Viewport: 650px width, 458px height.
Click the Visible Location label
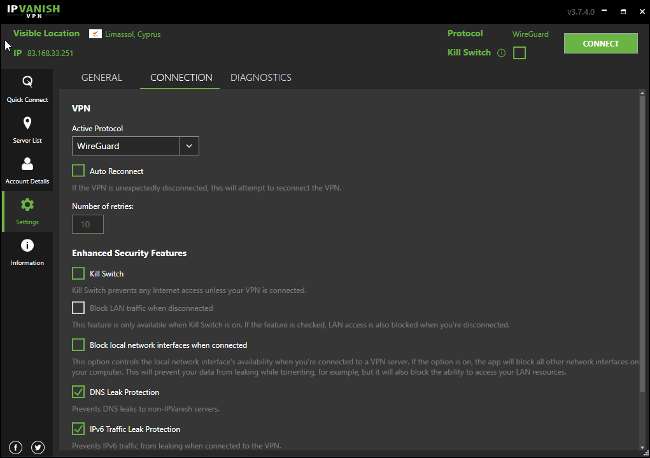[46, 33]
